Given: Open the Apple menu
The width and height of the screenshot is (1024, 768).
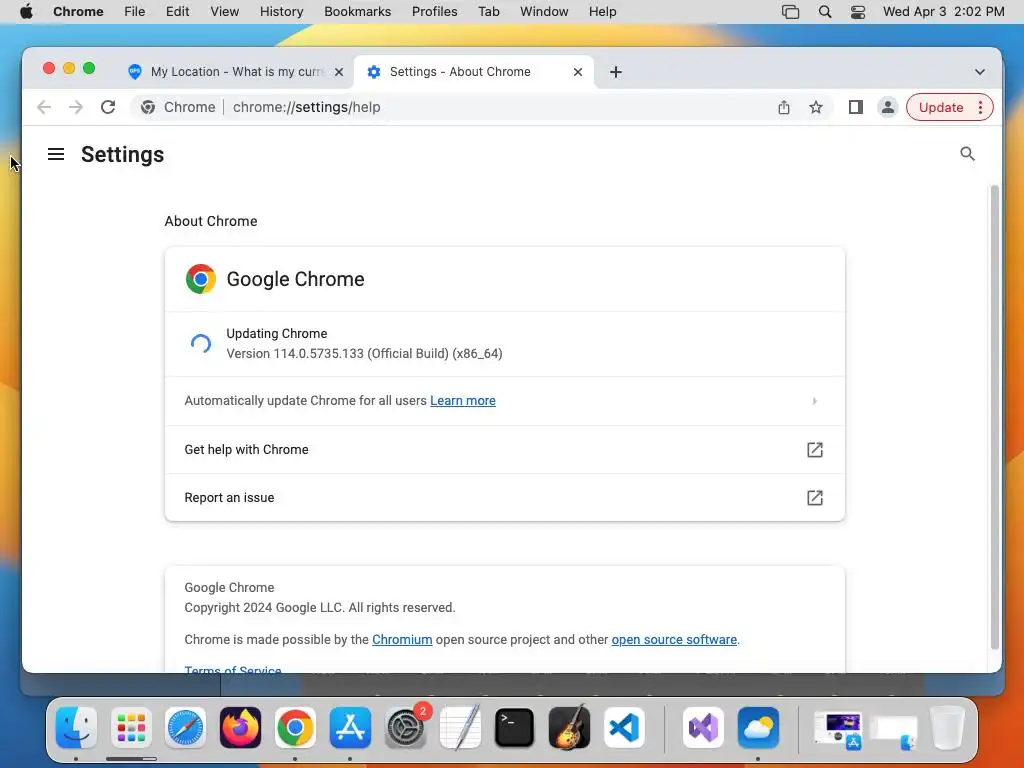Looking at the screenshot, I should [x=26, y=12].
